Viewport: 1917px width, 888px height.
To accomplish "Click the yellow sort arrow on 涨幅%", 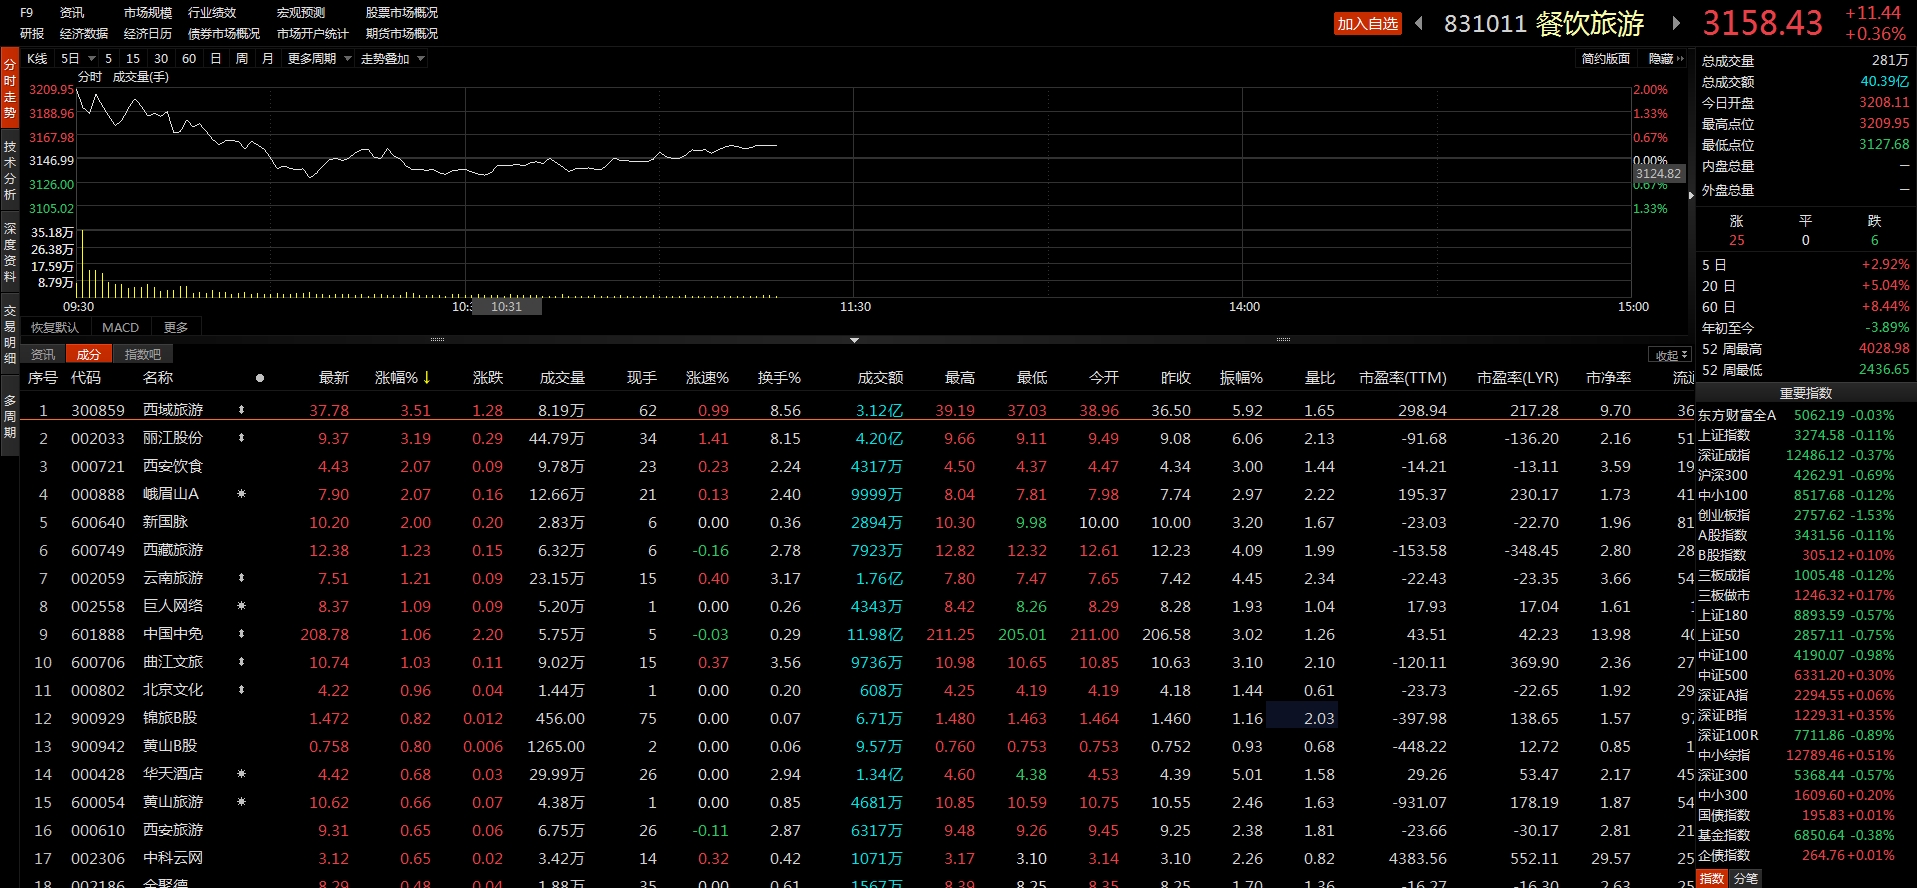I will (x=427, y=378).
